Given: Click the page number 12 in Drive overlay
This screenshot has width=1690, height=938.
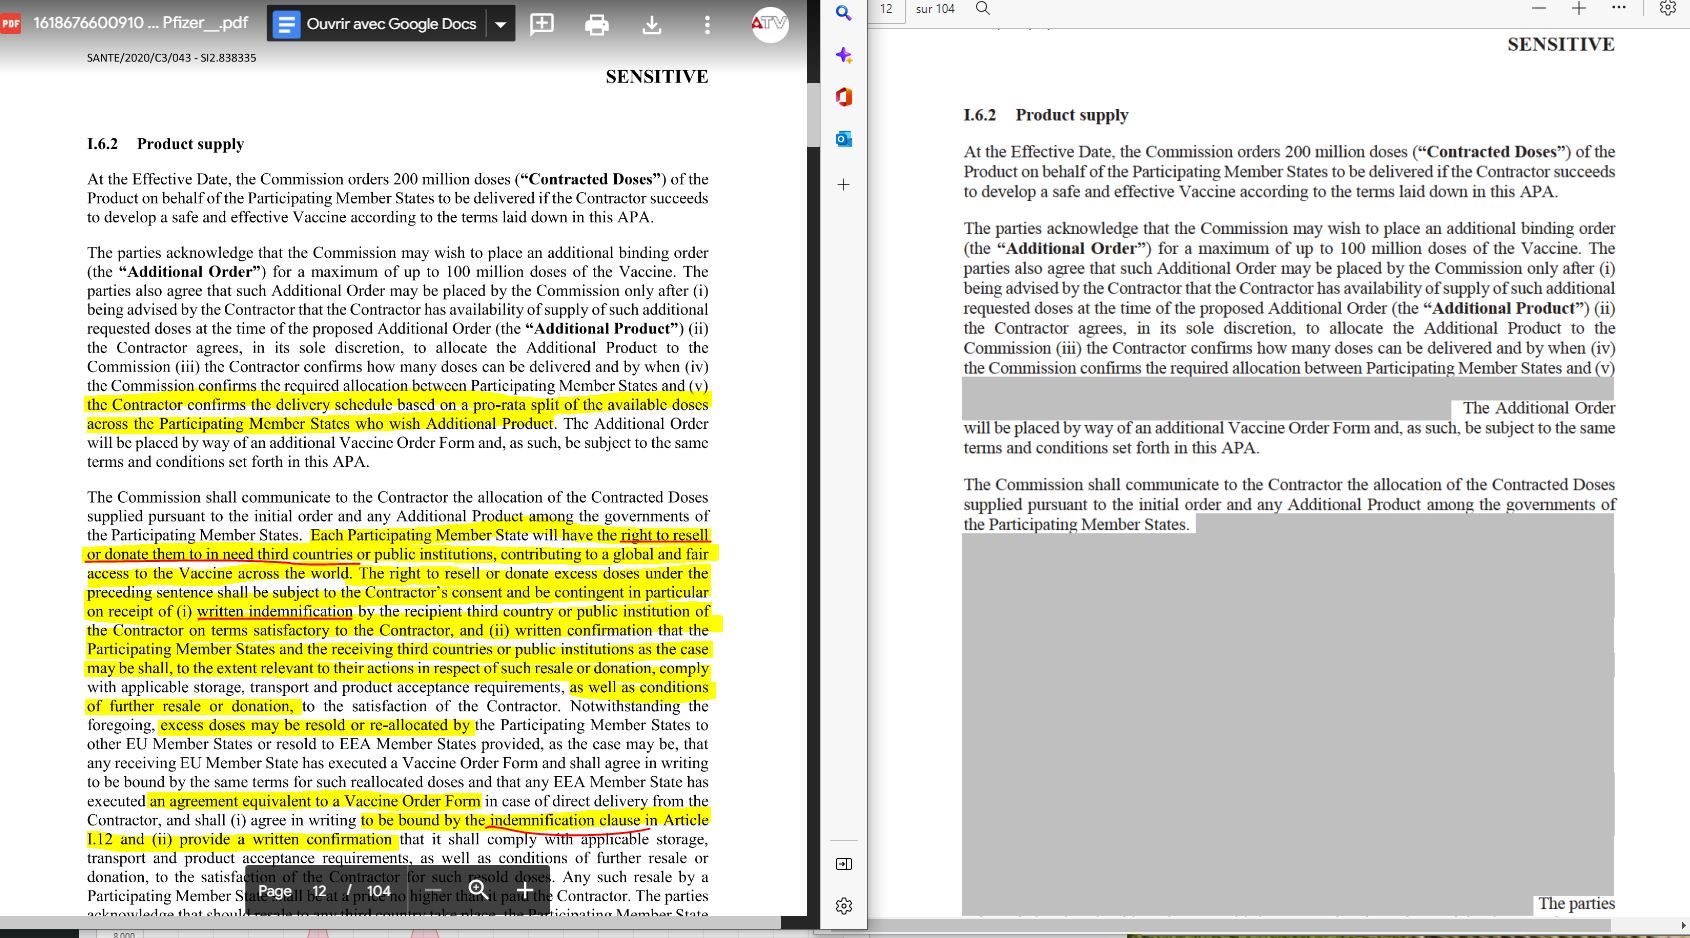Looking at the screenshot, I should [320, 891].
